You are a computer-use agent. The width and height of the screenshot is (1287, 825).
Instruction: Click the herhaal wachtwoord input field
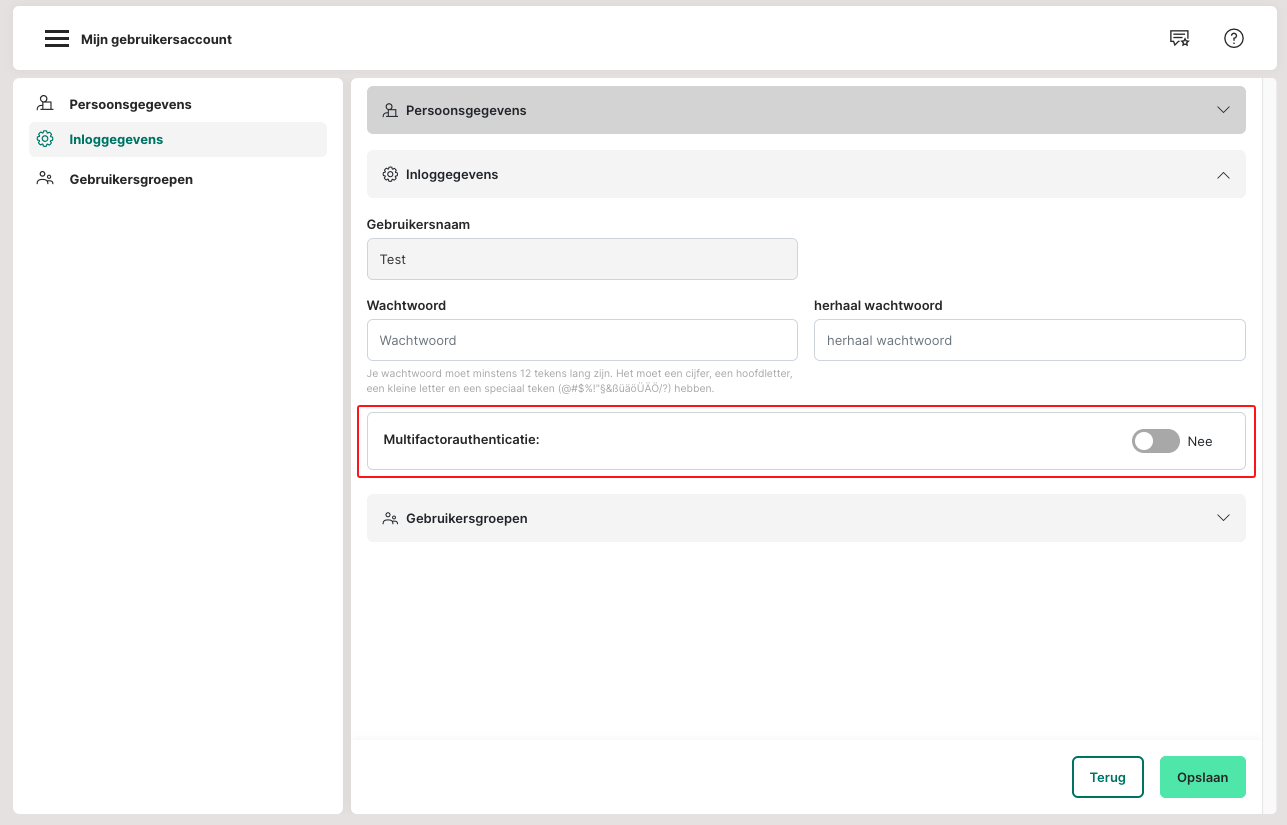(x=1029, y=340)
